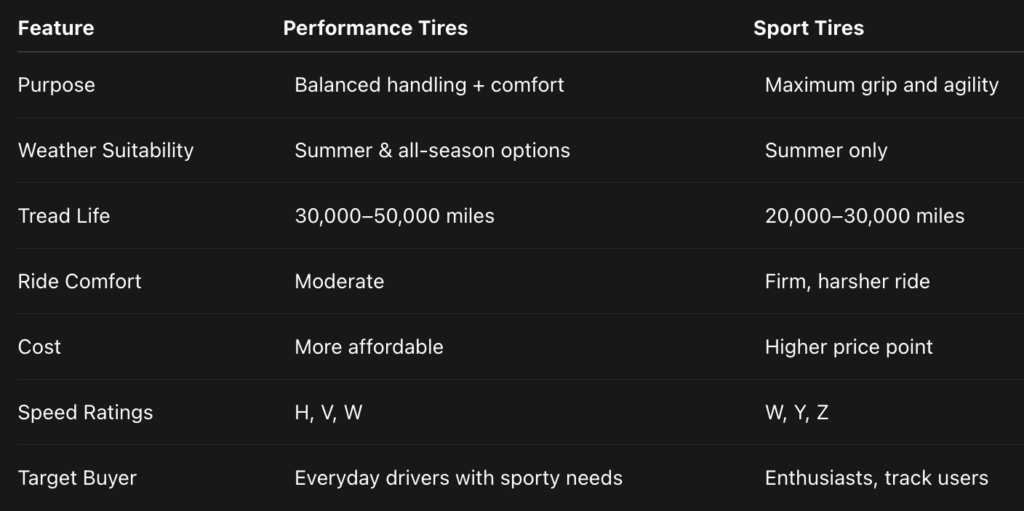1024x511 pixels.
Task: Click the 'More affordable' cell
Action: click(x=368, y=347)
